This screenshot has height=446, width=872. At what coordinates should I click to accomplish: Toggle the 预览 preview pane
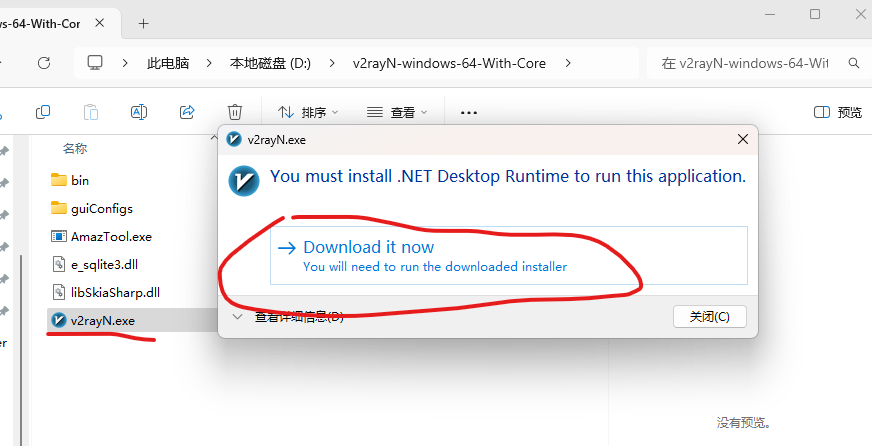[838, 112]
